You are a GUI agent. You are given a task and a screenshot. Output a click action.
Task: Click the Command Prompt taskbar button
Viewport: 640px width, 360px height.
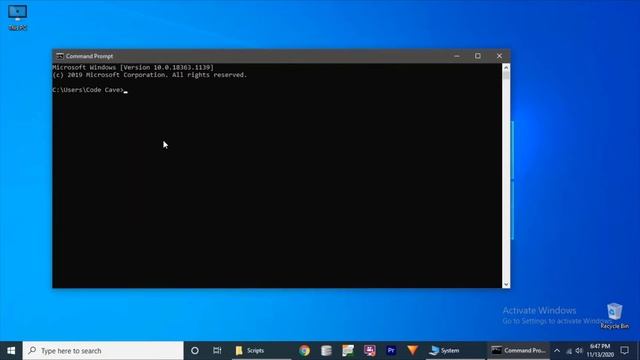tap(518, 351)
